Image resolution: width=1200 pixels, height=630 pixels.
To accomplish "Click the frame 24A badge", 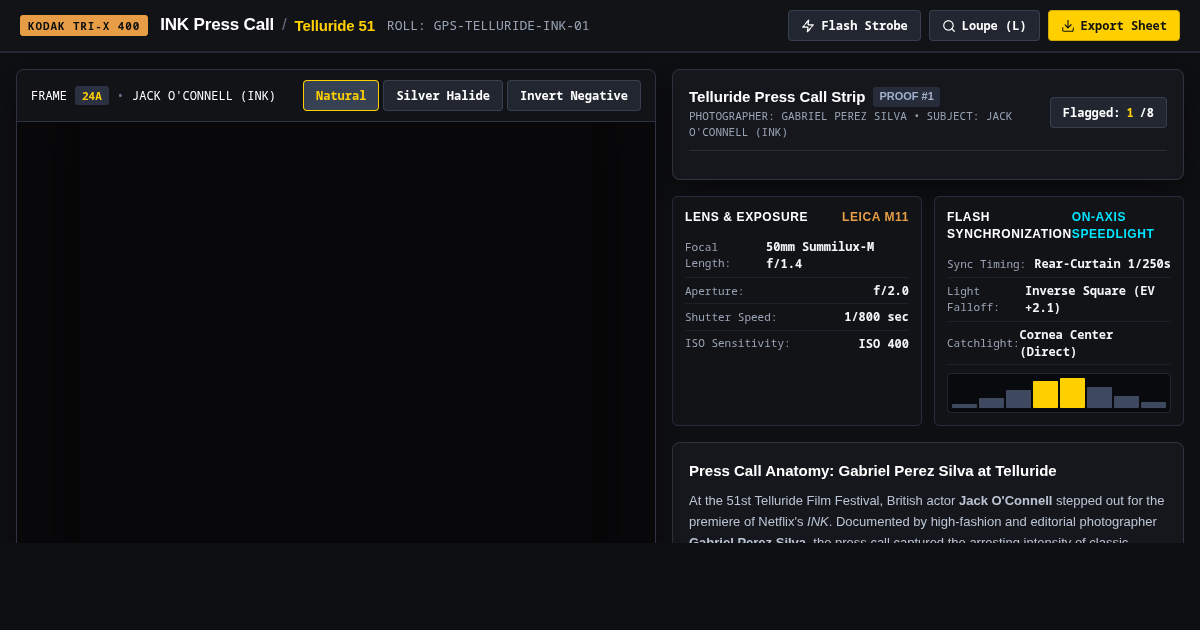I will click(x=92, y=96).
